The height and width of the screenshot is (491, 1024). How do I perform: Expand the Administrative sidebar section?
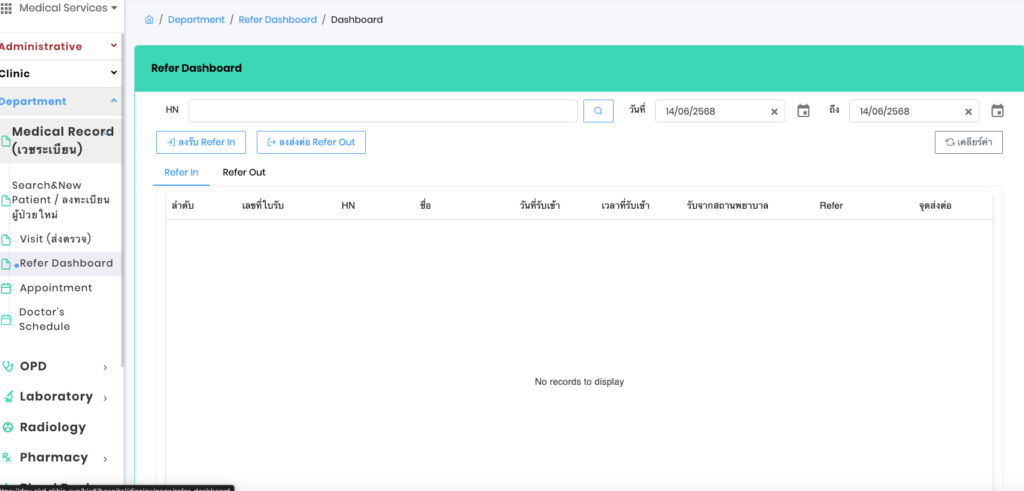[x=113, y=46]
